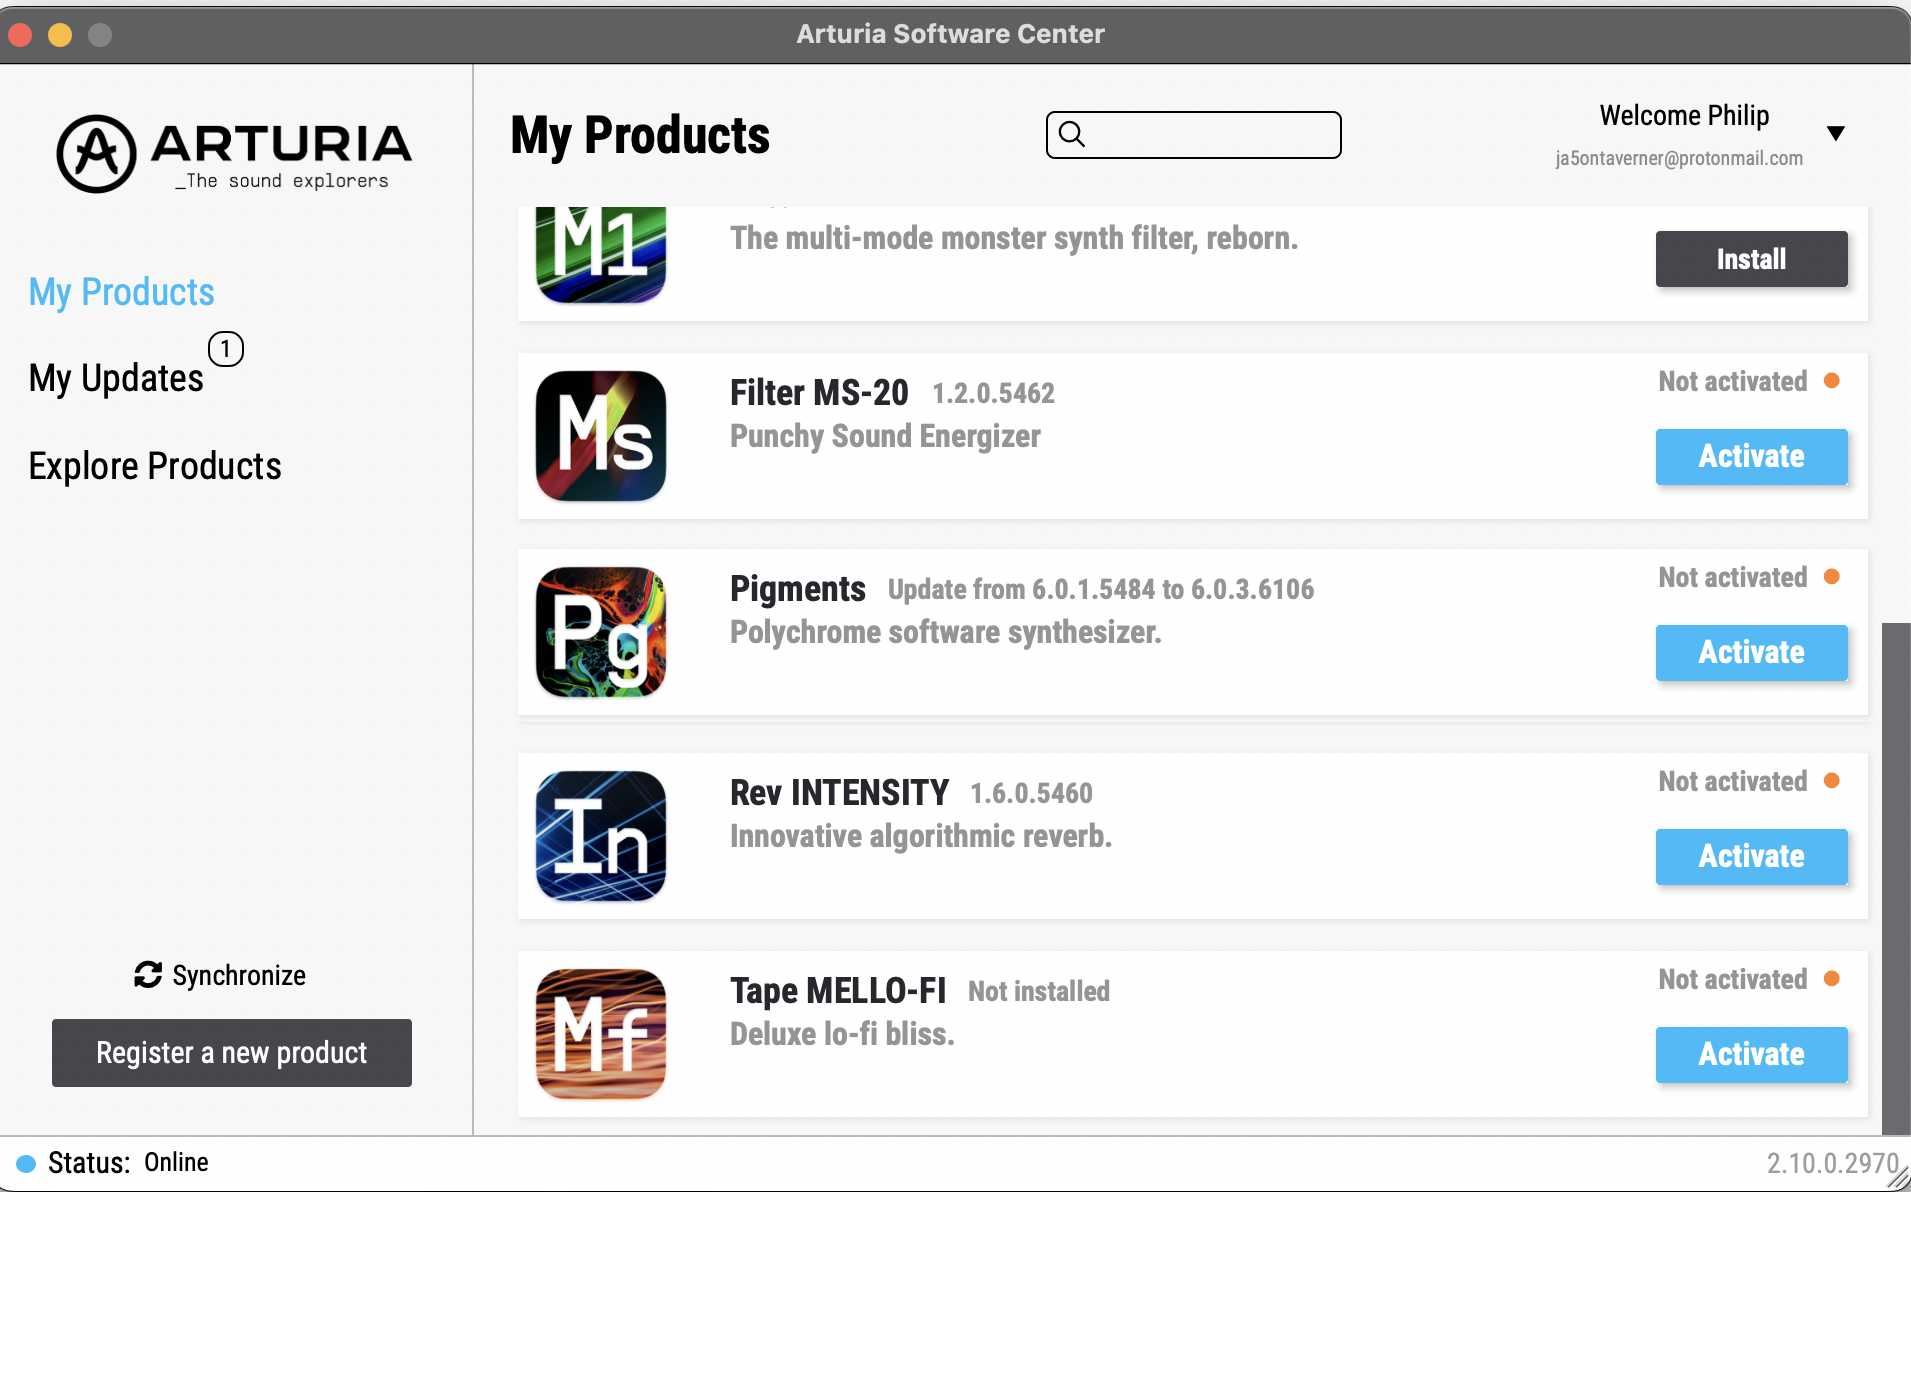
Task: Click the account email address
Action: (1679, 158)
